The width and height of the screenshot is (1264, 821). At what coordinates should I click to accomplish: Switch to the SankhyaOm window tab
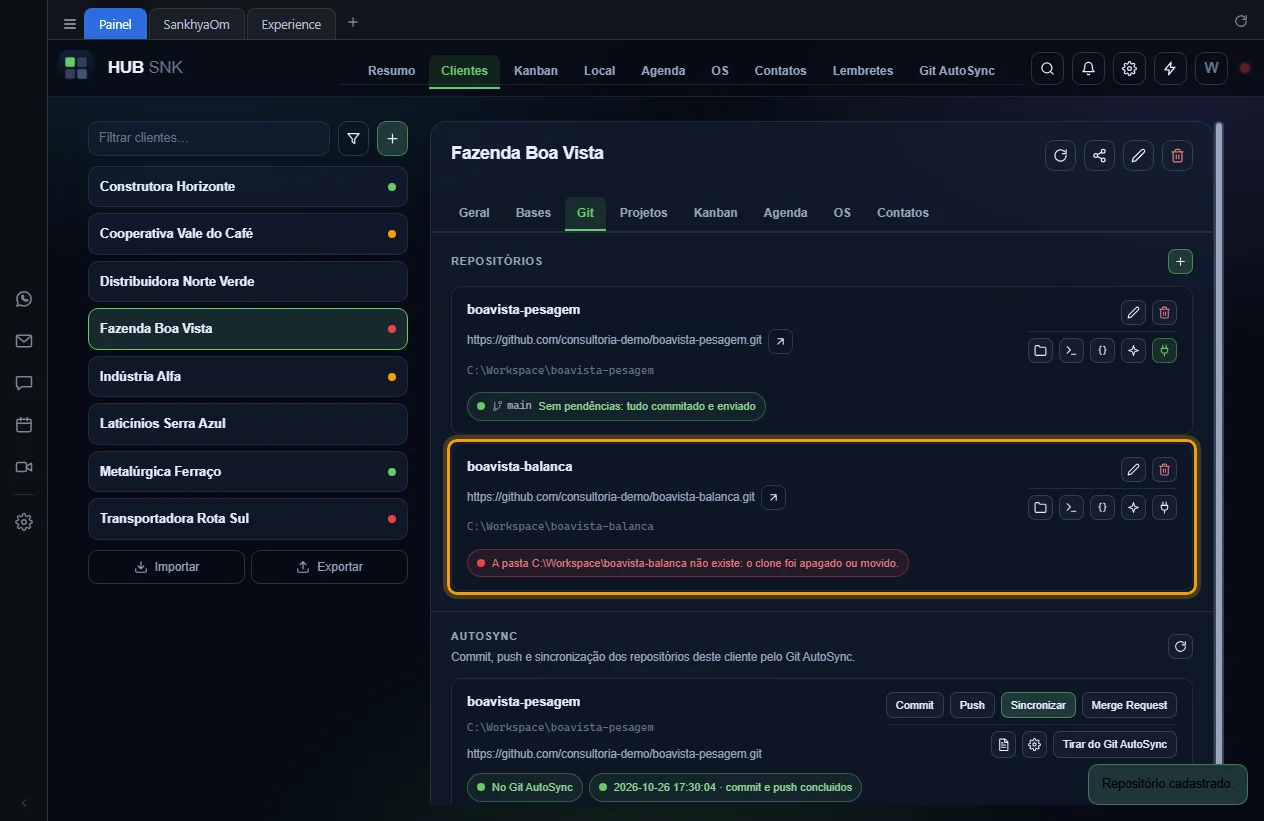pos(196,24)
